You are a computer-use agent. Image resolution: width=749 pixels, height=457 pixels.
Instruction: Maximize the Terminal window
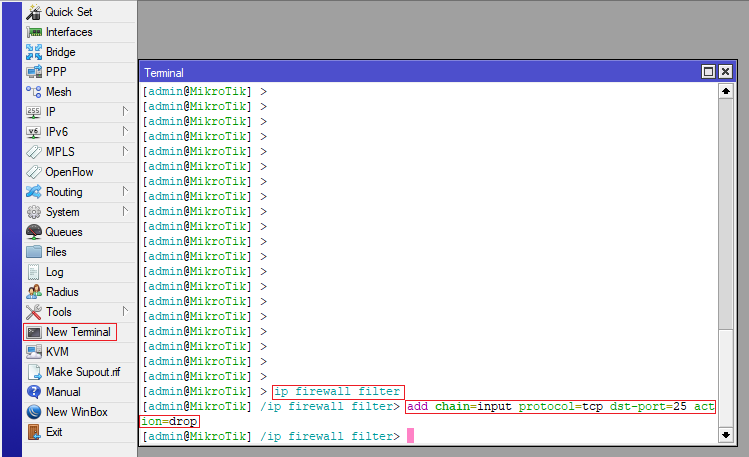pyautogui.click(x=708, y=72)
